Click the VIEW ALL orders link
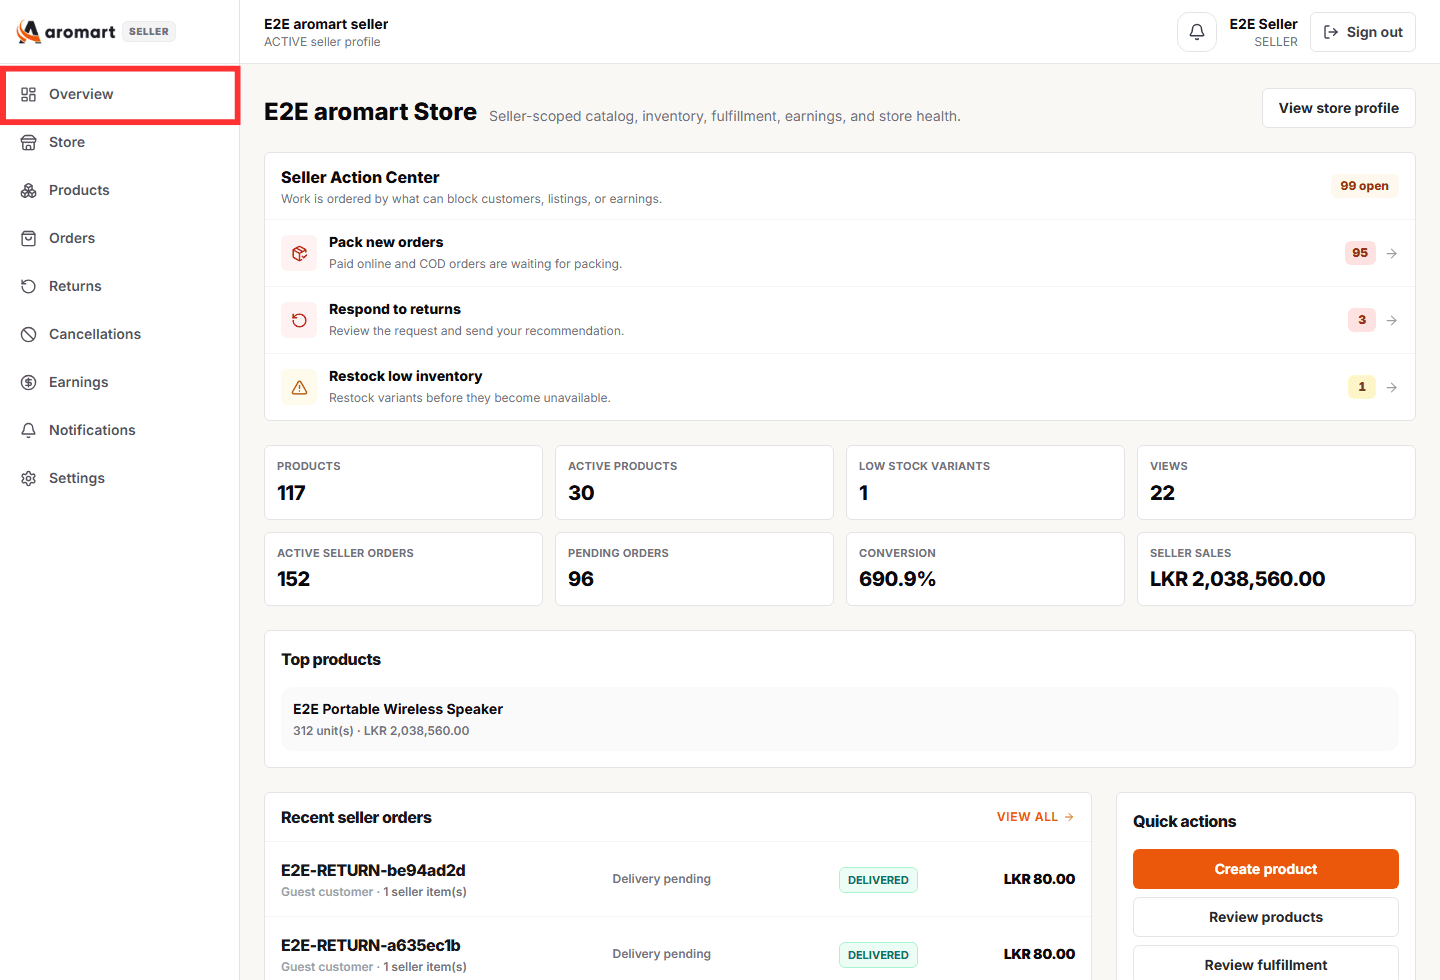 click(1035, 817)
